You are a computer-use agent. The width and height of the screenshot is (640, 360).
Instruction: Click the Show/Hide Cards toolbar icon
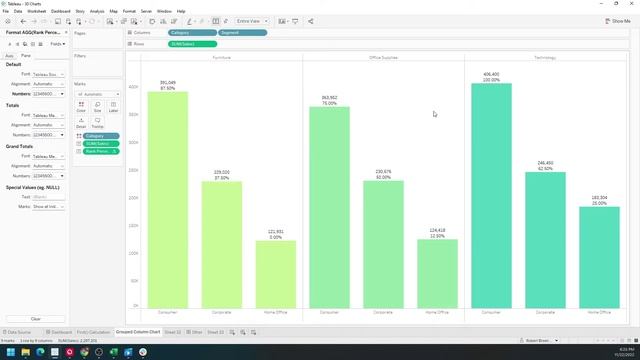[x=282, y=21]
